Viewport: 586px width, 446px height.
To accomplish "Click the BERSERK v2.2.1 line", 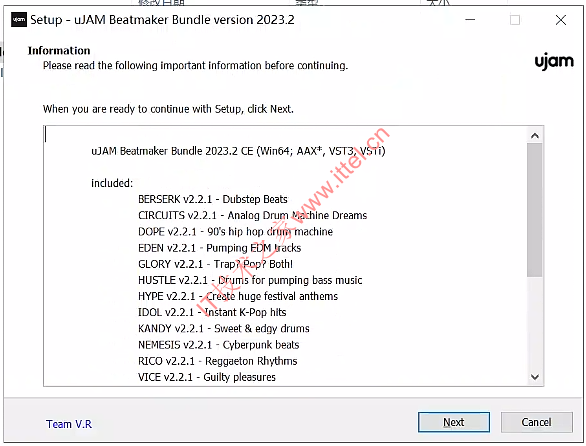I will click(x=213, y=199).
